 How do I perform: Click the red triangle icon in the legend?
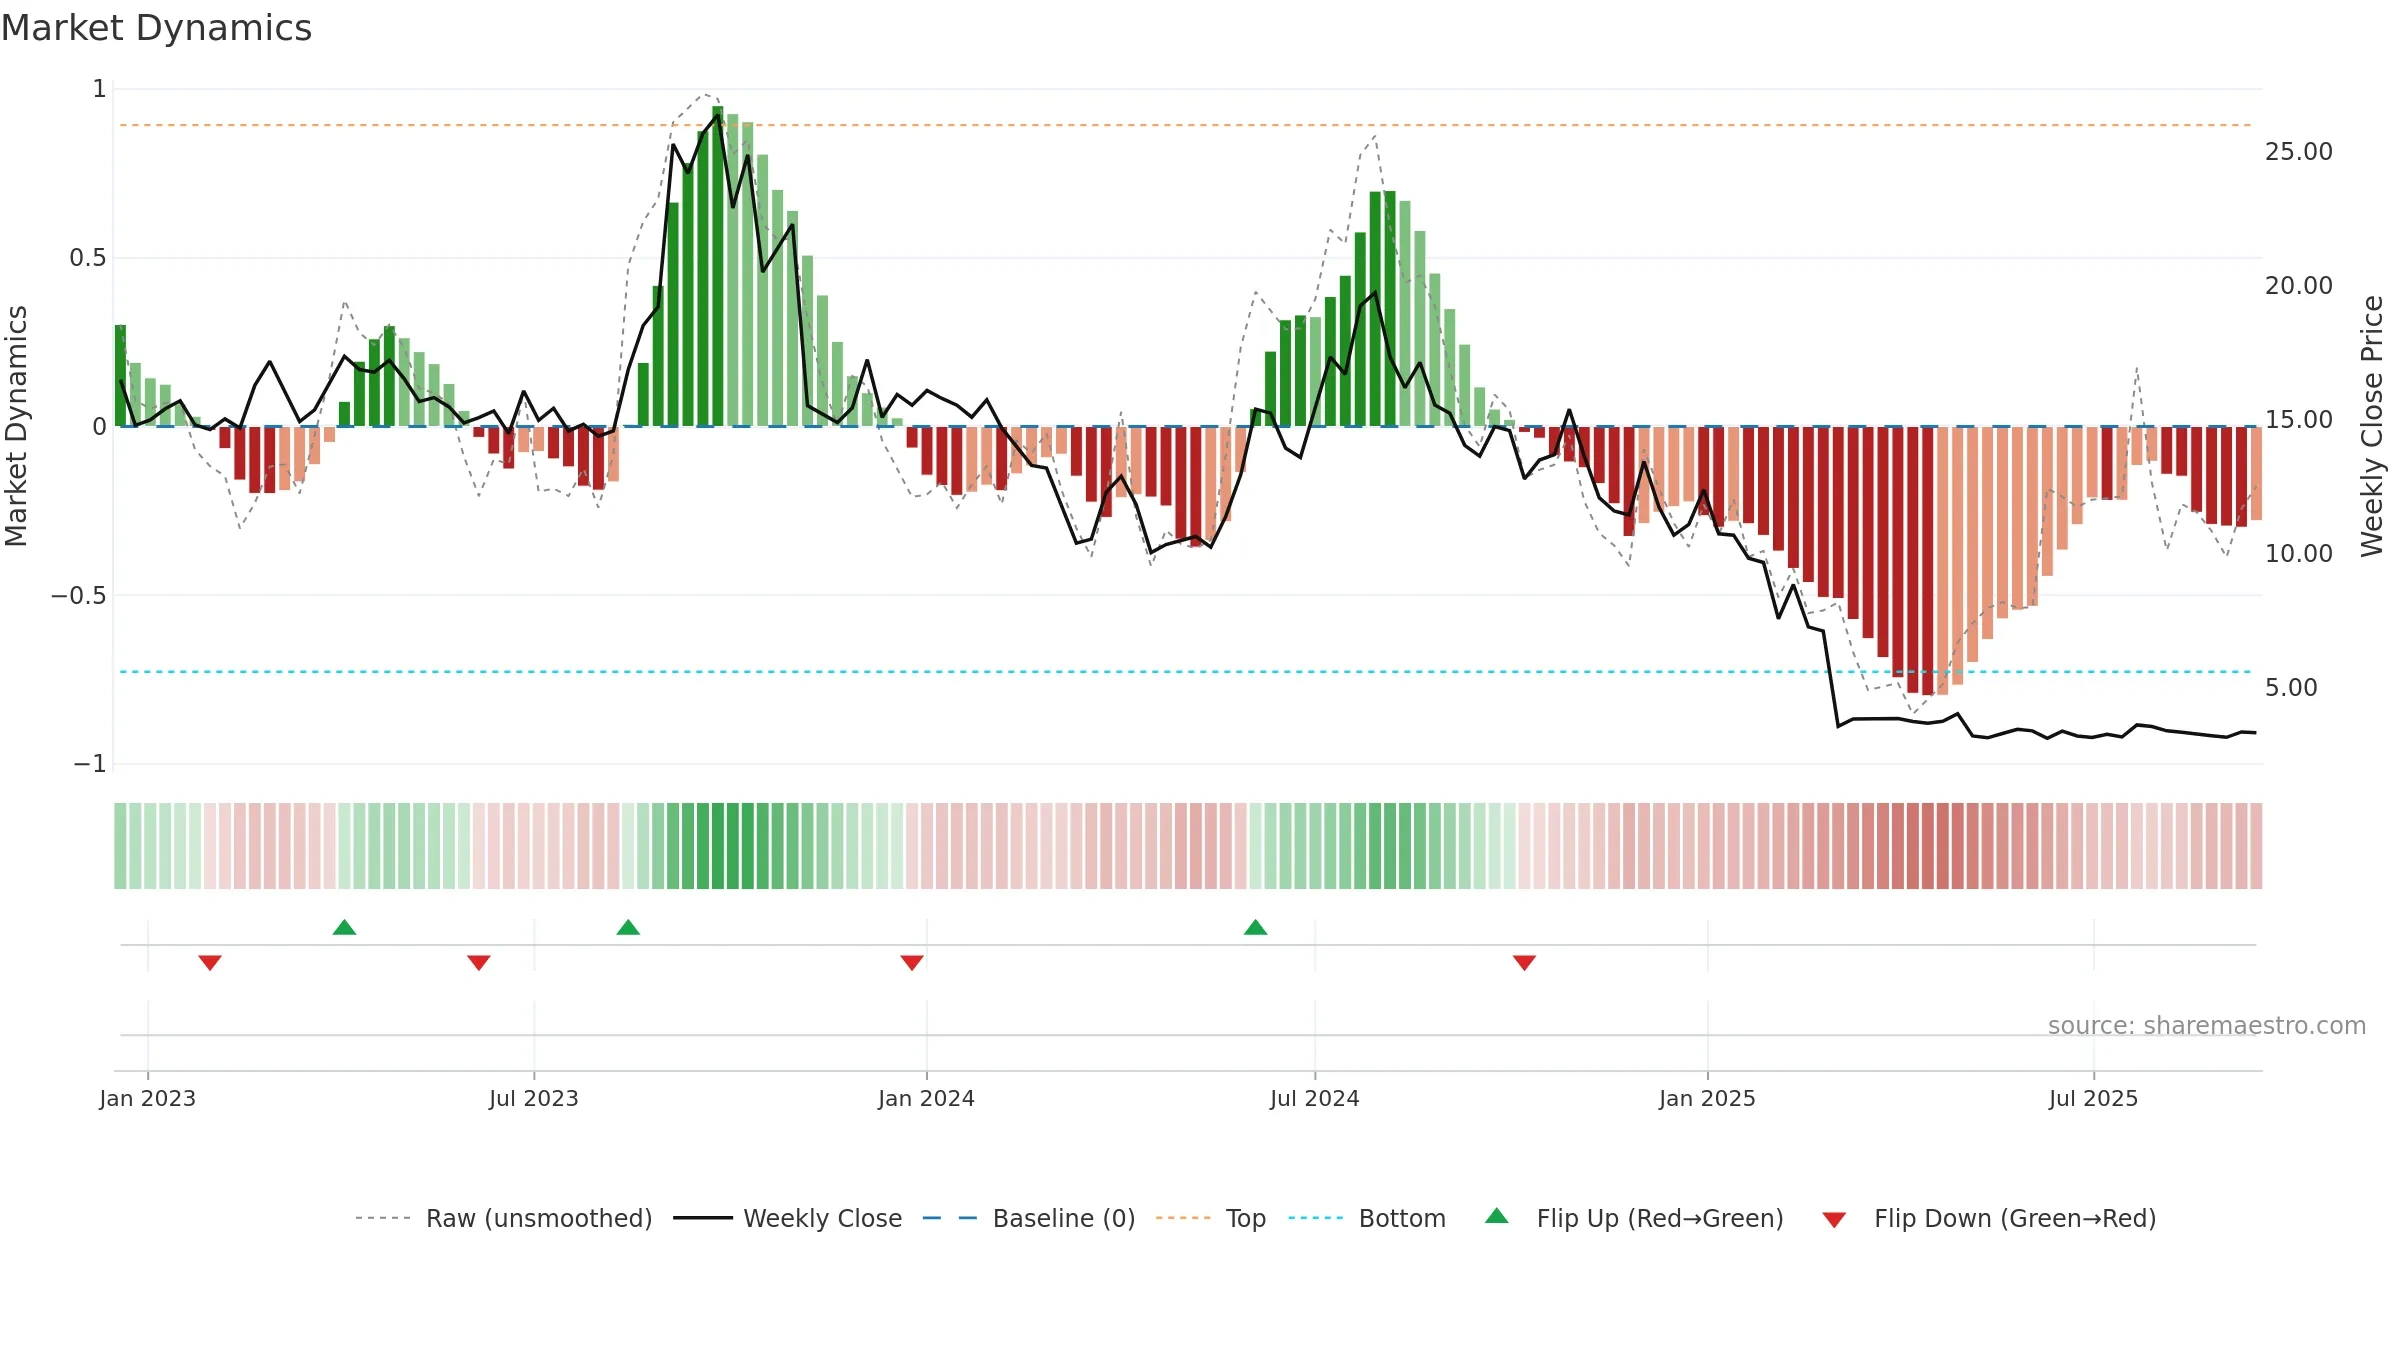click(x=1834, y=1220)
